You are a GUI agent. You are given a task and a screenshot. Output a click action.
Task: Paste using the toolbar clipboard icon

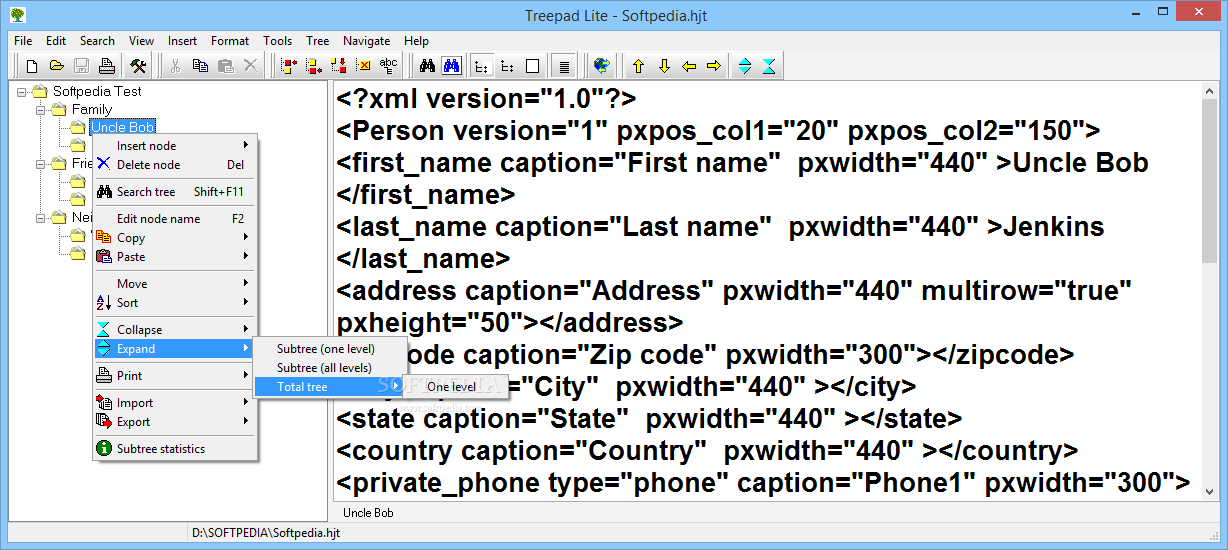point(225,66)
